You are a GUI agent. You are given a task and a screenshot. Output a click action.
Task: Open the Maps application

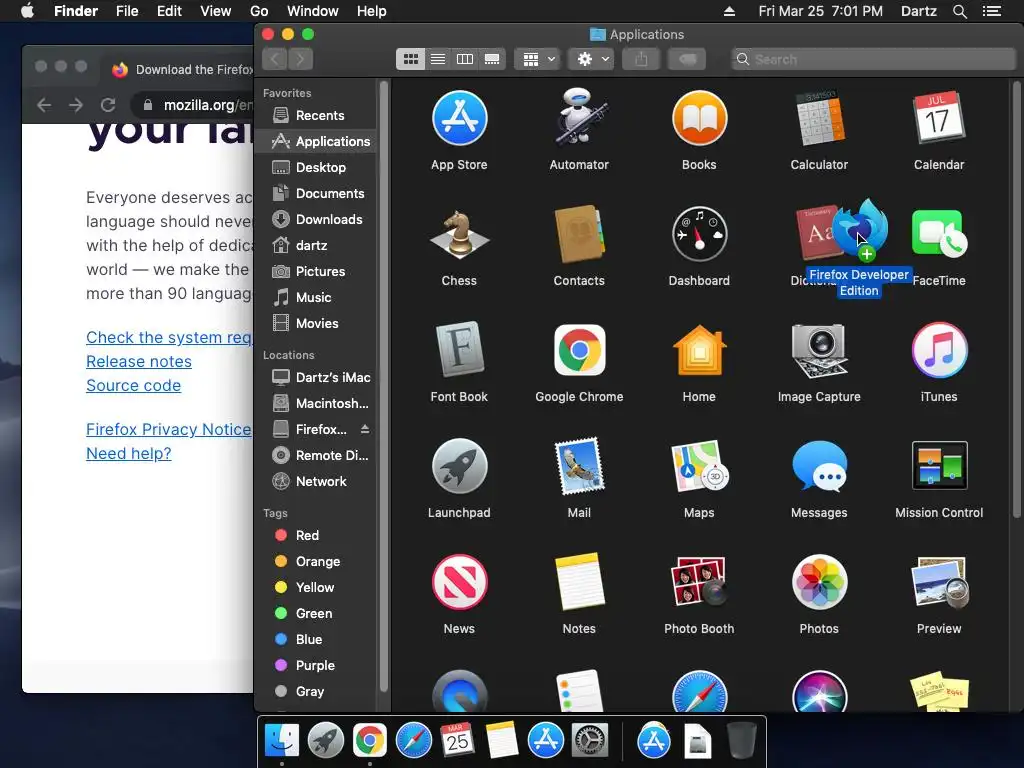tap(699, 466)
